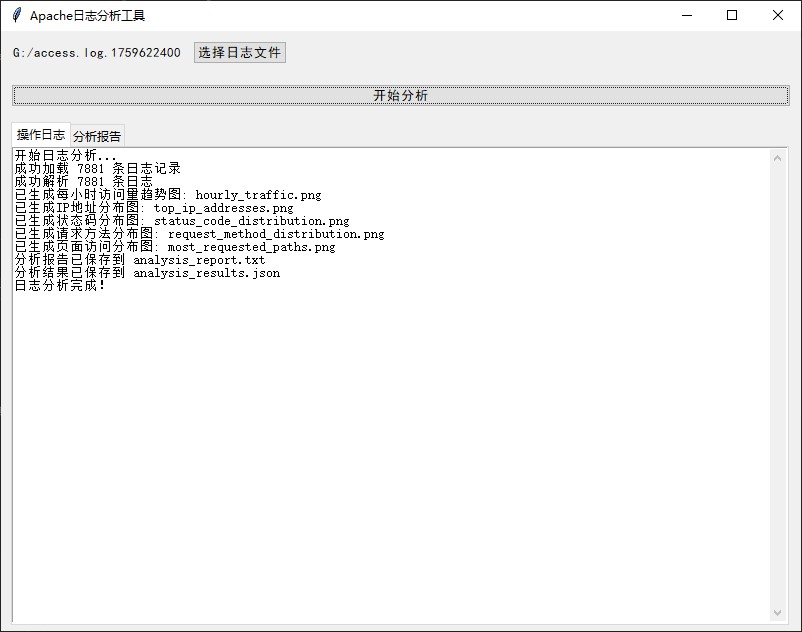Image resolution: width=802 pixels, height=632 pixels.
Task: Click the 日志分析完成! line in log
Action: click(x=60, y=286)
